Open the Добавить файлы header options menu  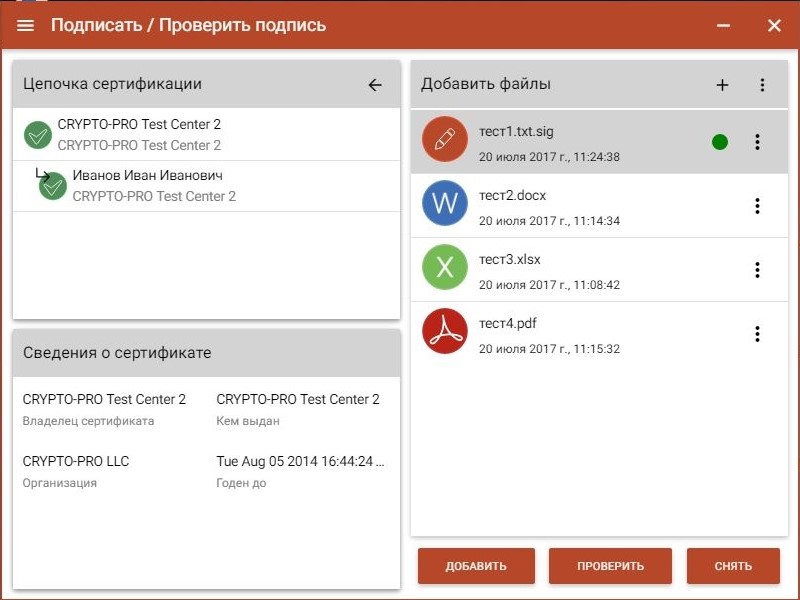762,85
